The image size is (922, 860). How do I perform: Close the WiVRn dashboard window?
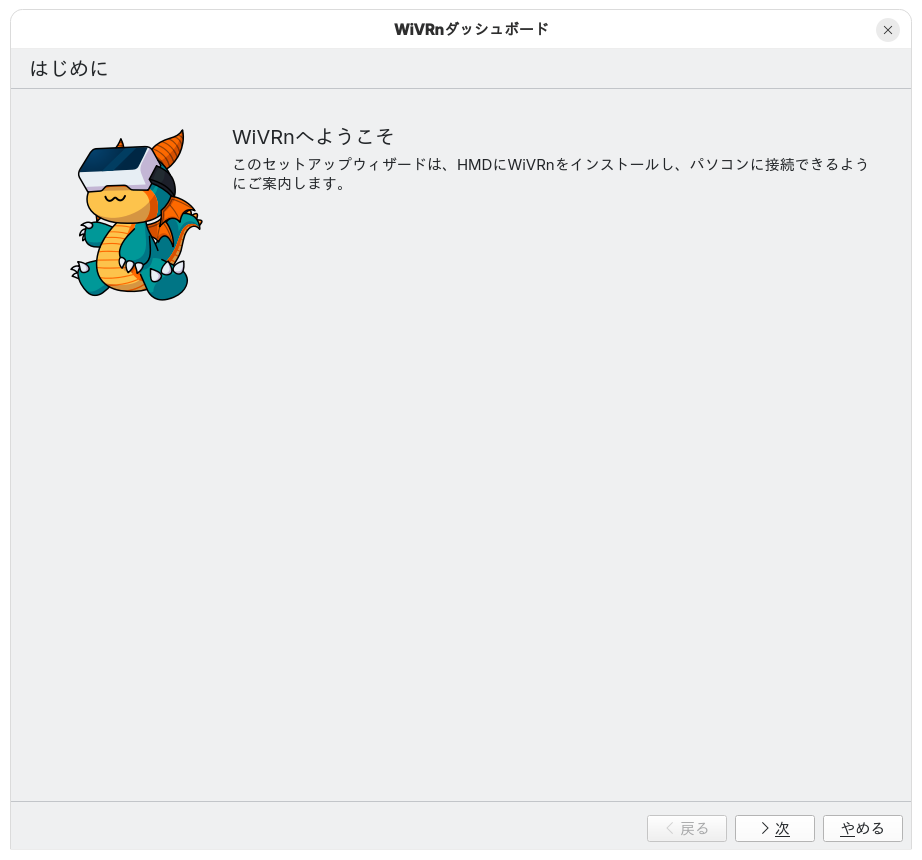[x=887, y=30]
